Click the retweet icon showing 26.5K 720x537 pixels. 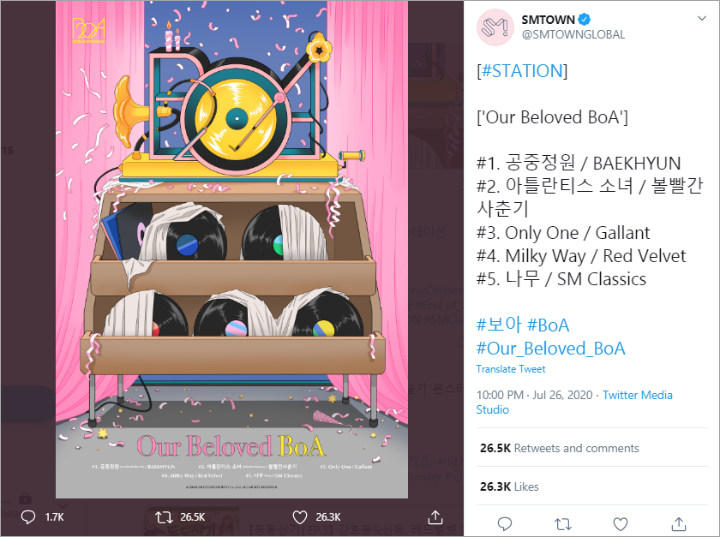coord(163,517)
